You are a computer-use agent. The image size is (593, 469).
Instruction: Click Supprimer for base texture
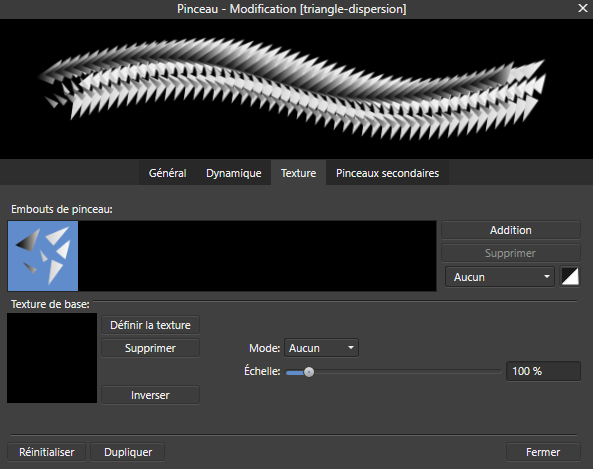(150, 348)
